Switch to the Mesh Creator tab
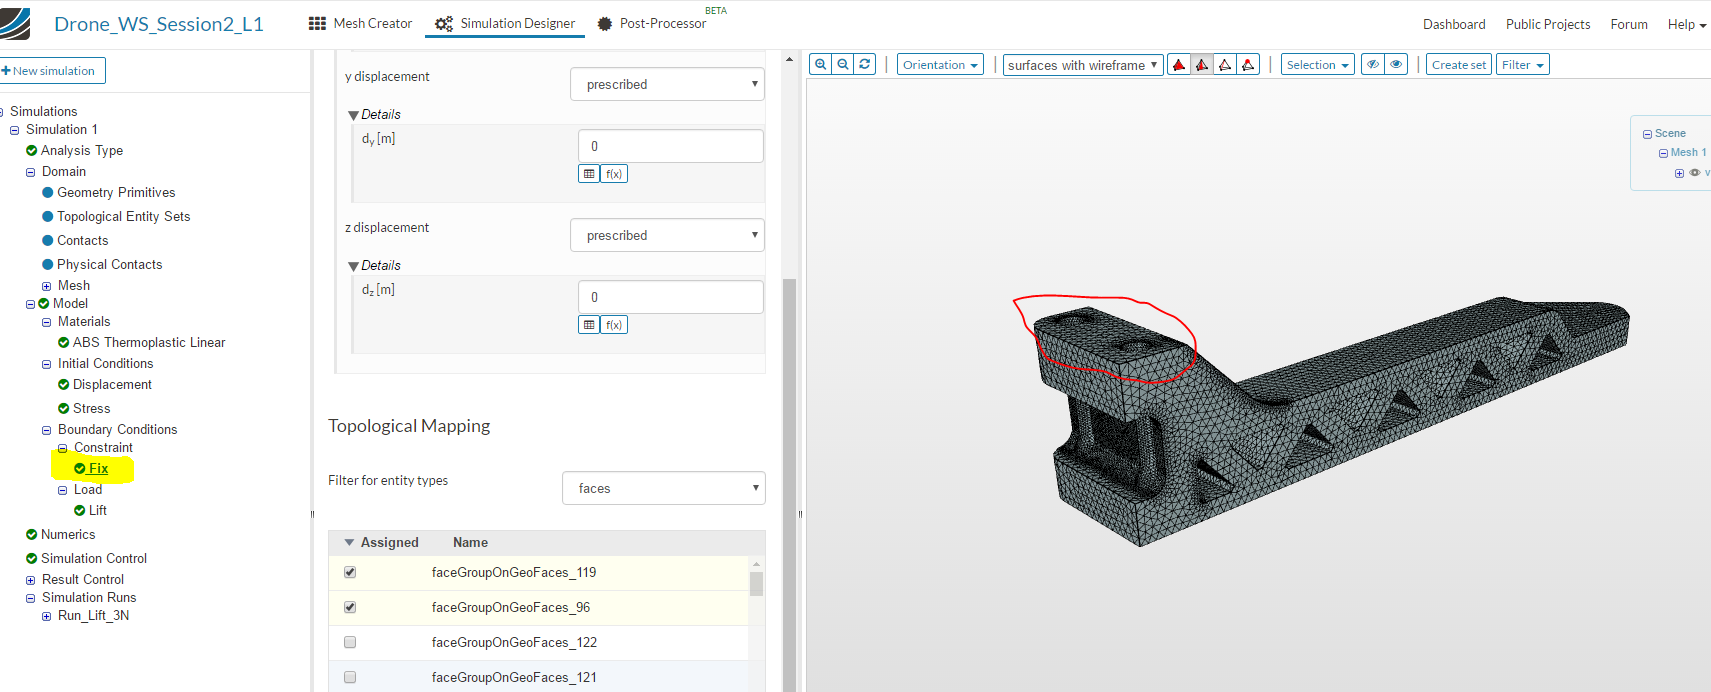 click(x=361, y=23)
